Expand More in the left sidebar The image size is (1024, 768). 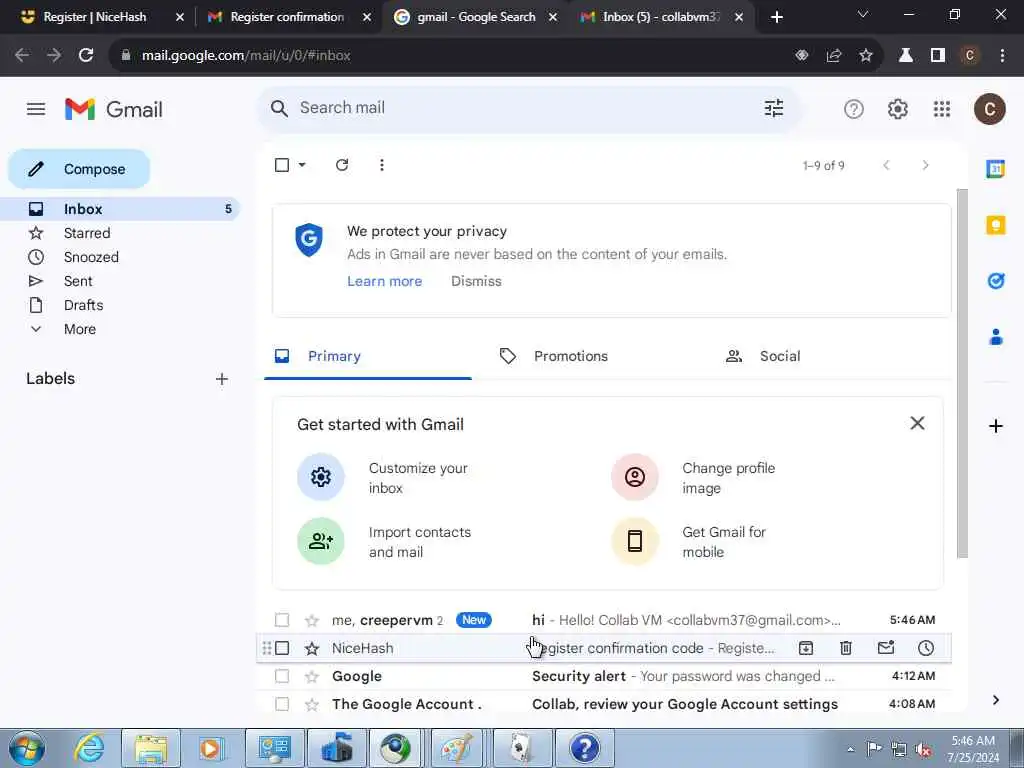[x=80, y=329]
